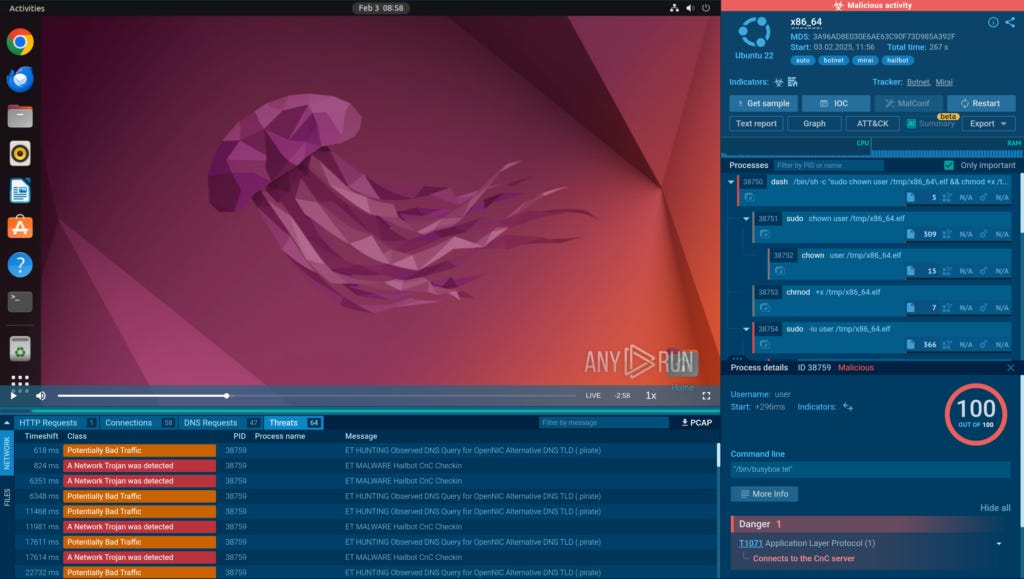
Task: Click the video playback progress slider
Action: pos(227,395)
